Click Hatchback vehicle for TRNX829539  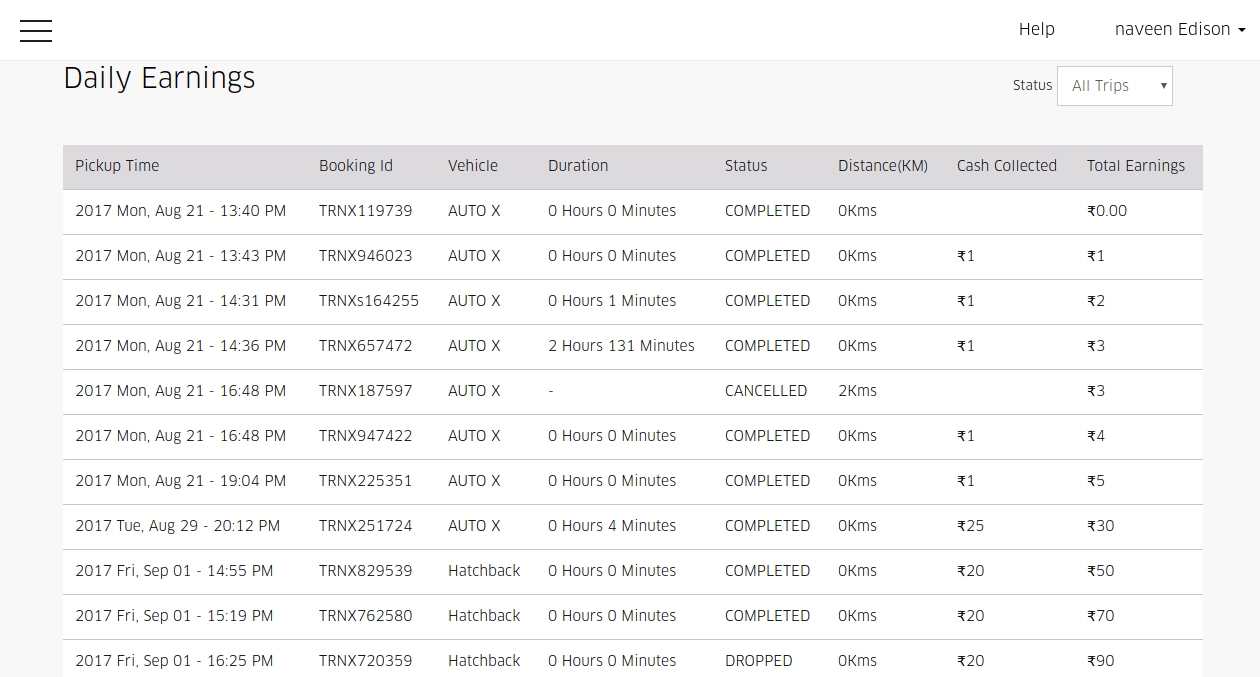coord(484,571)
